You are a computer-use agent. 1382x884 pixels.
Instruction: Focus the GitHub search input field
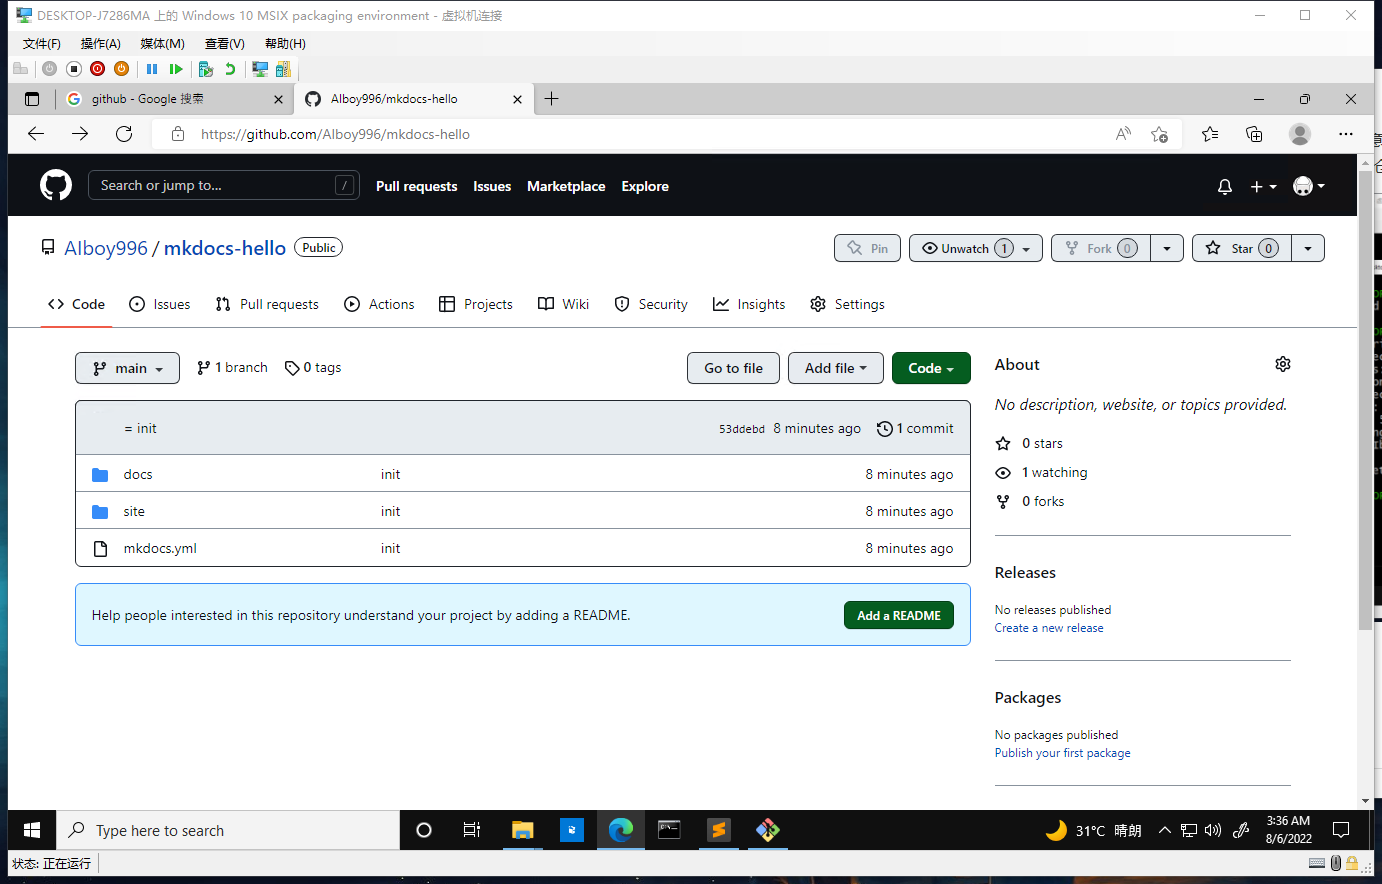pyautogui.click(x=215, y=185)
